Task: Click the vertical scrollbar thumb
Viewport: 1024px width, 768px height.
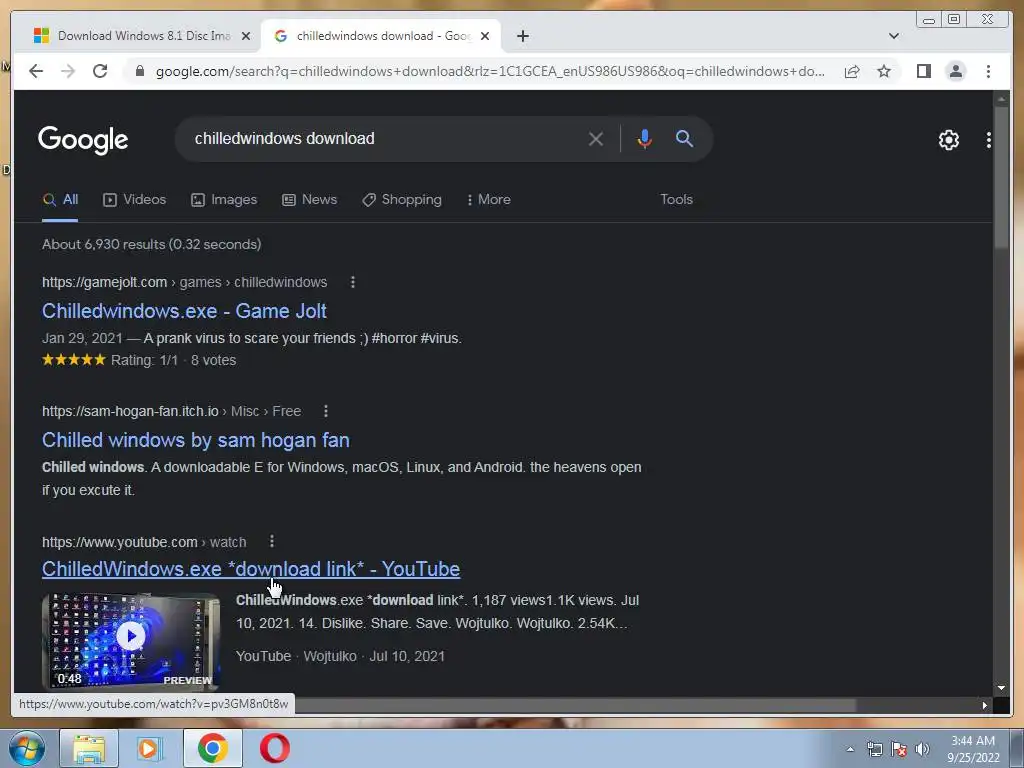Action: click(x=1001, y=176)
